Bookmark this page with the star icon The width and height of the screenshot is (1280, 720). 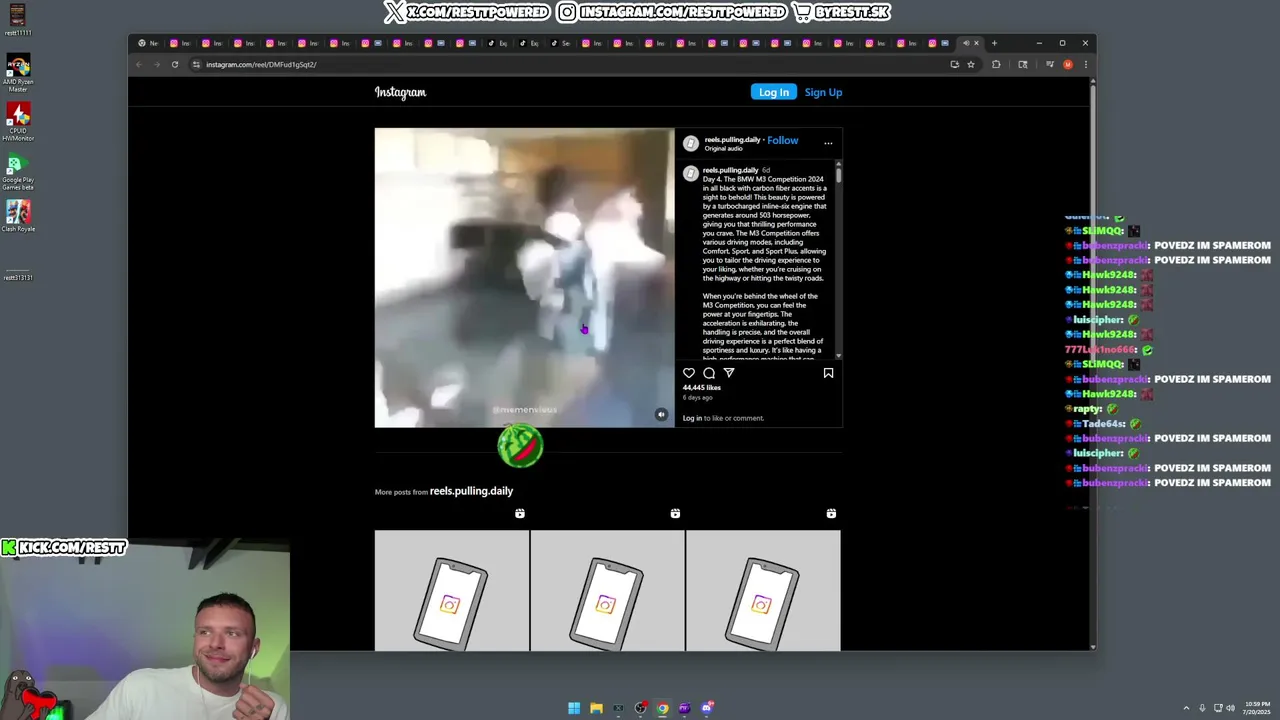pyautogui.click(x=971, y=64)
